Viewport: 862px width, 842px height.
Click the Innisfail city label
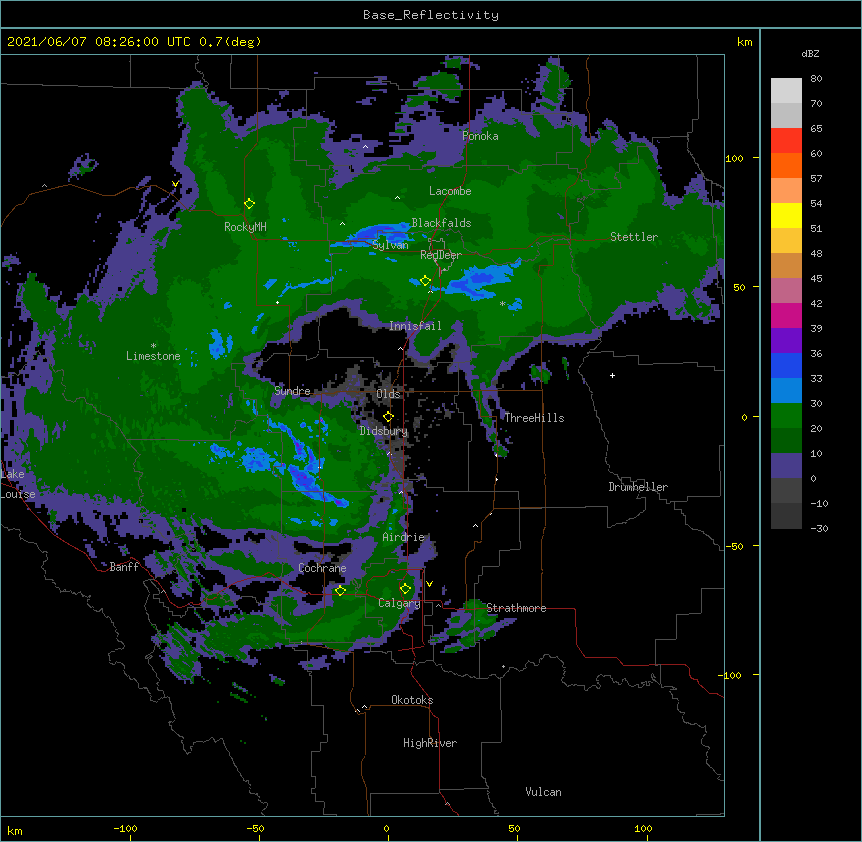pos(415,326)
